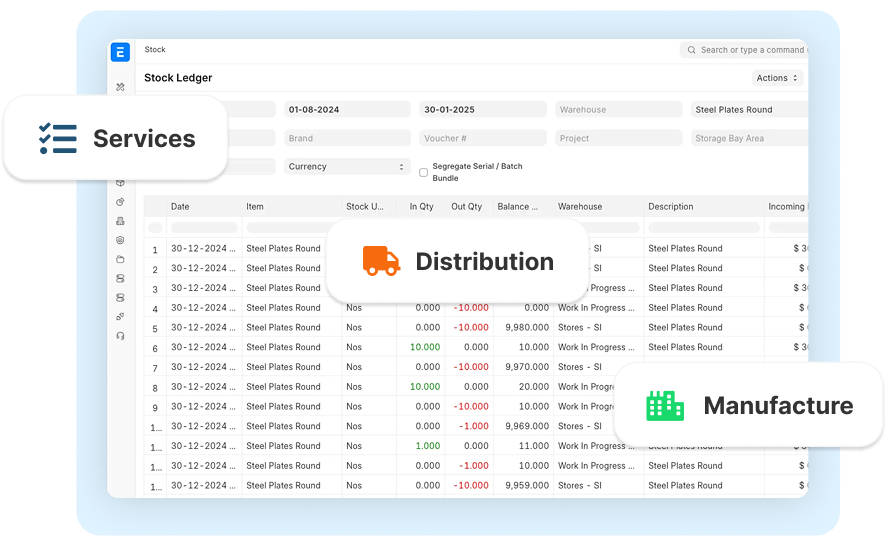Viewport: 887px width, 543px height.
Task: Click the orange Distribution truck icon
Action: point(380,261)
